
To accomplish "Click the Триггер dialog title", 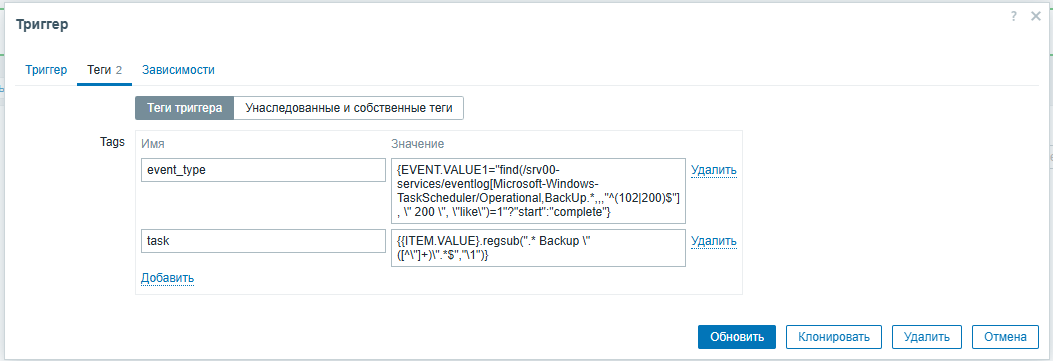I will pos(42,24).
